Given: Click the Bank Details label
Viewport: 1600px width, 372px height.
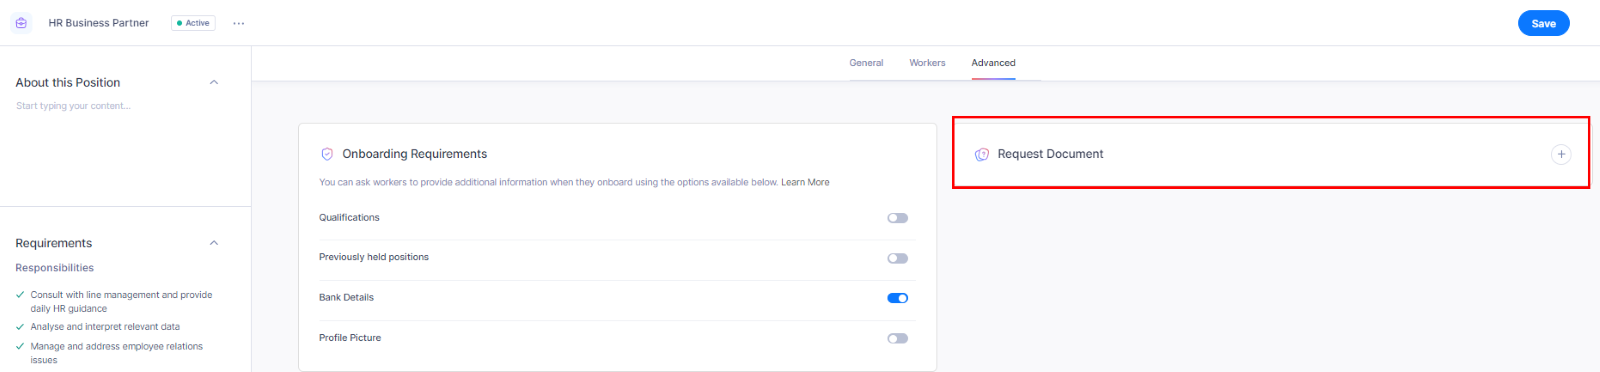Looking at the screenshot, I should click(346, 298).
